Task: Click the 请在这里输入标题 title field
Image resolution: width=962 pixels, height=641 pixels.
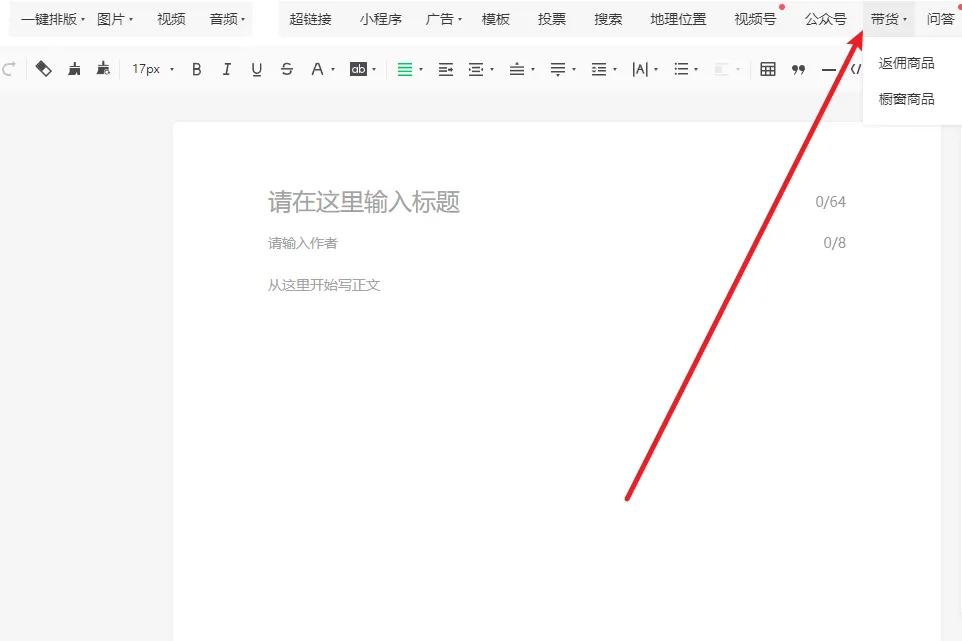Action: point(364,202)
